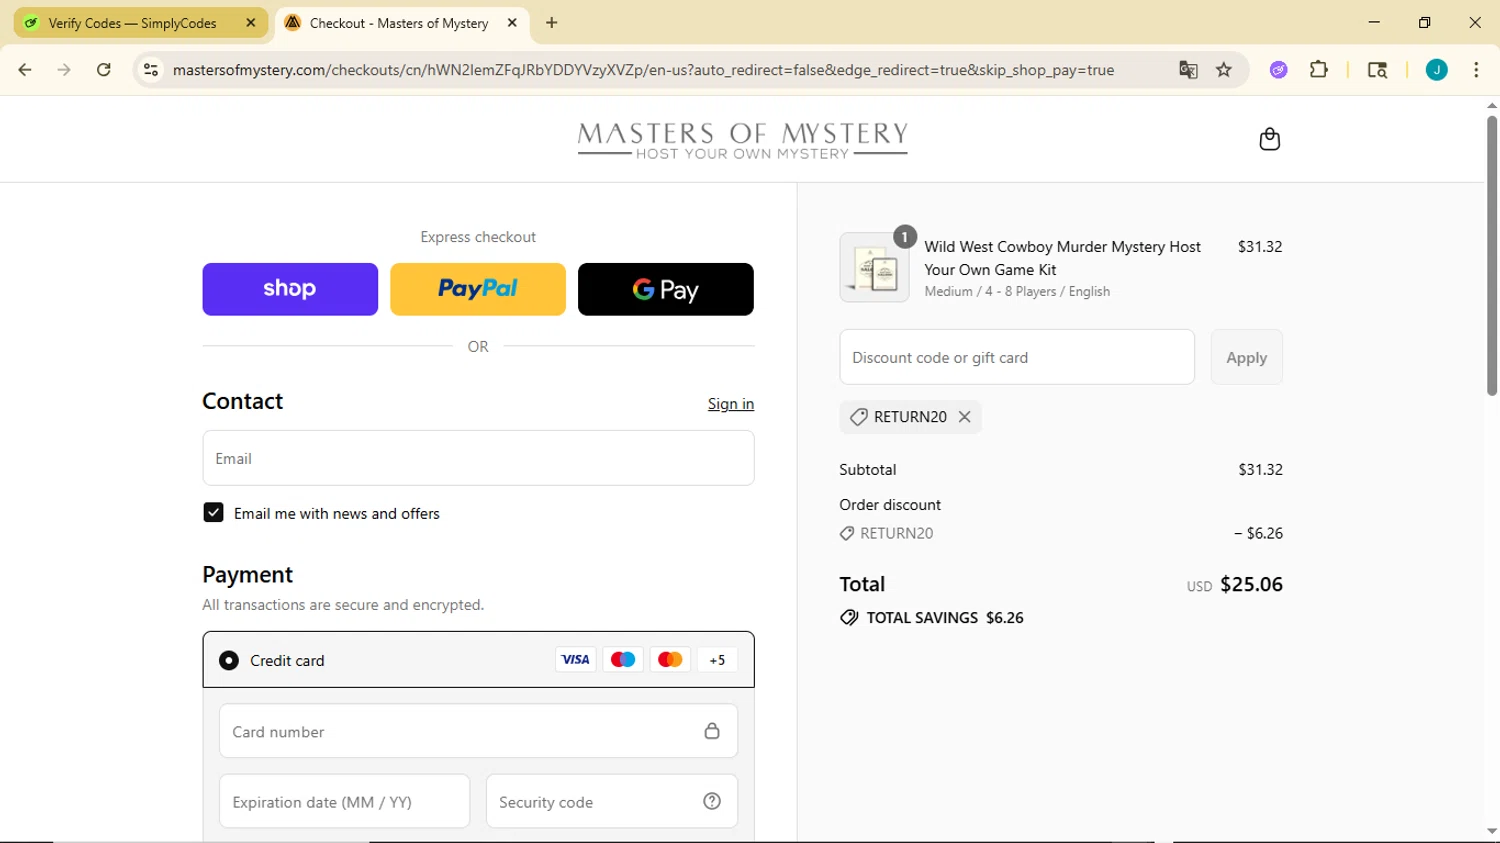This screenshot has width=1500, height=843.
Task: Show the +5 more card types
Action: 717,660
